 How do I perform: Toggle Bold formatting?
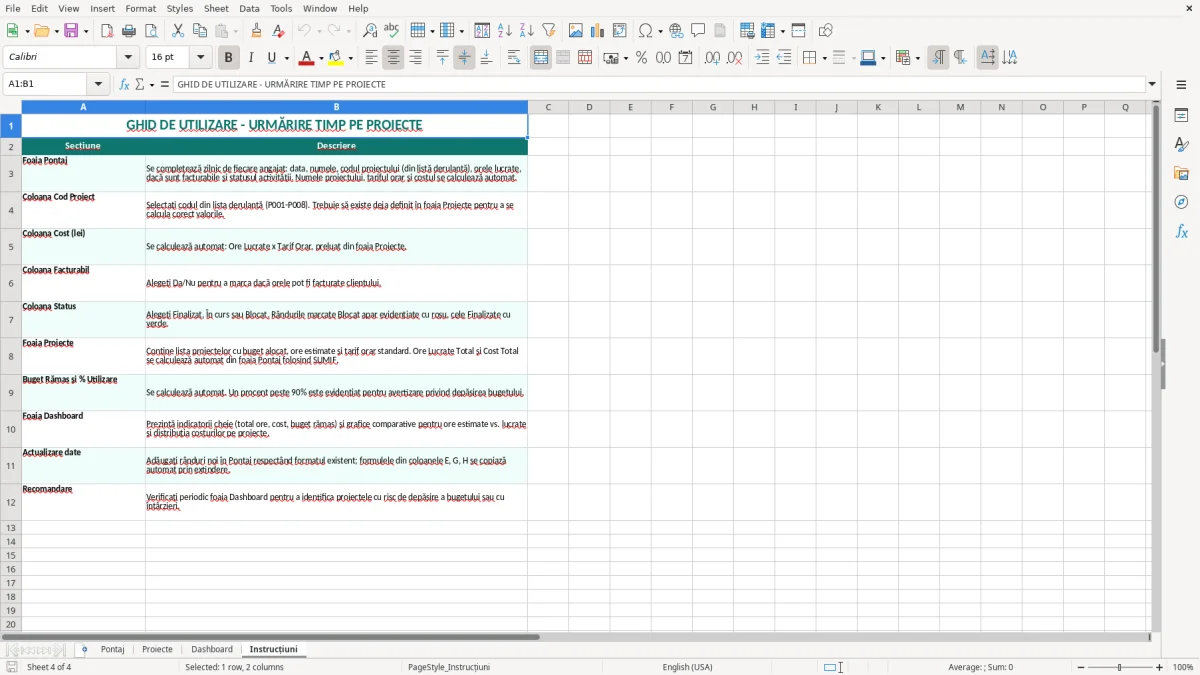click(x=228, y=58)
